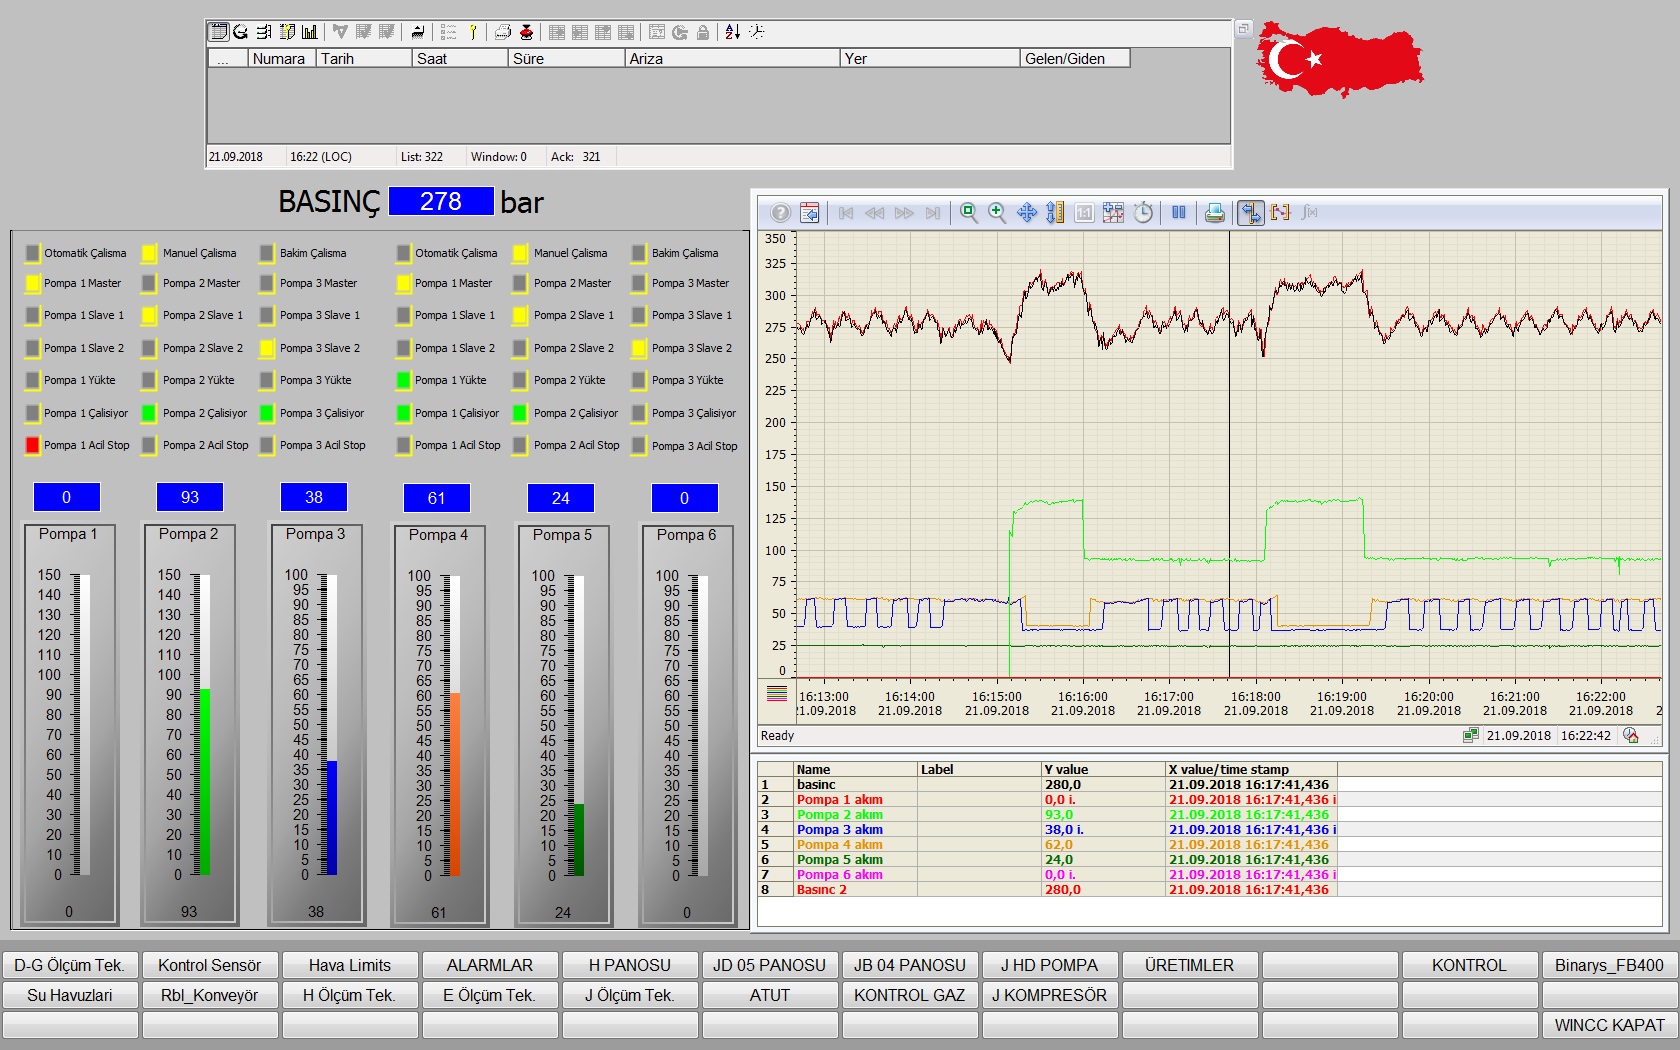
Task: Toggle alarm autoscroll icon
Action: [418, 32]
